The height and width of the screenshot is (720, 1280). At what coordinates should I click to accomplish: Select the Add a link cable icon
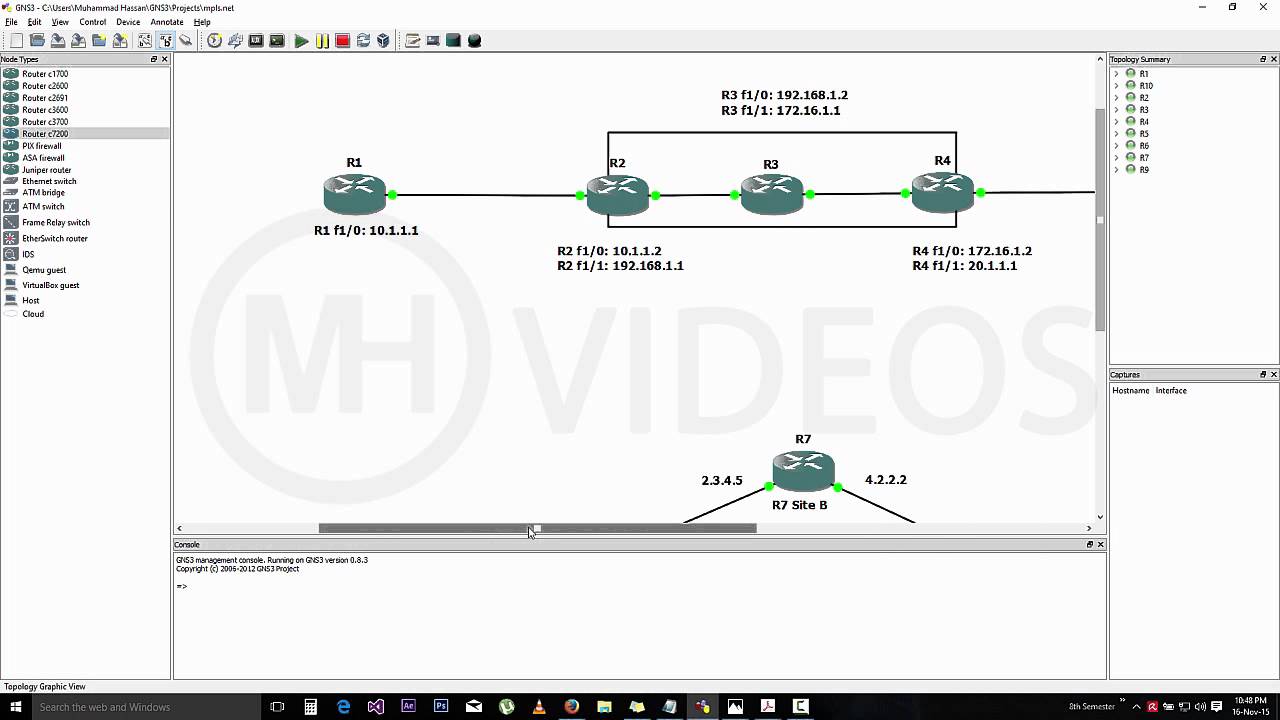point(186,41)
